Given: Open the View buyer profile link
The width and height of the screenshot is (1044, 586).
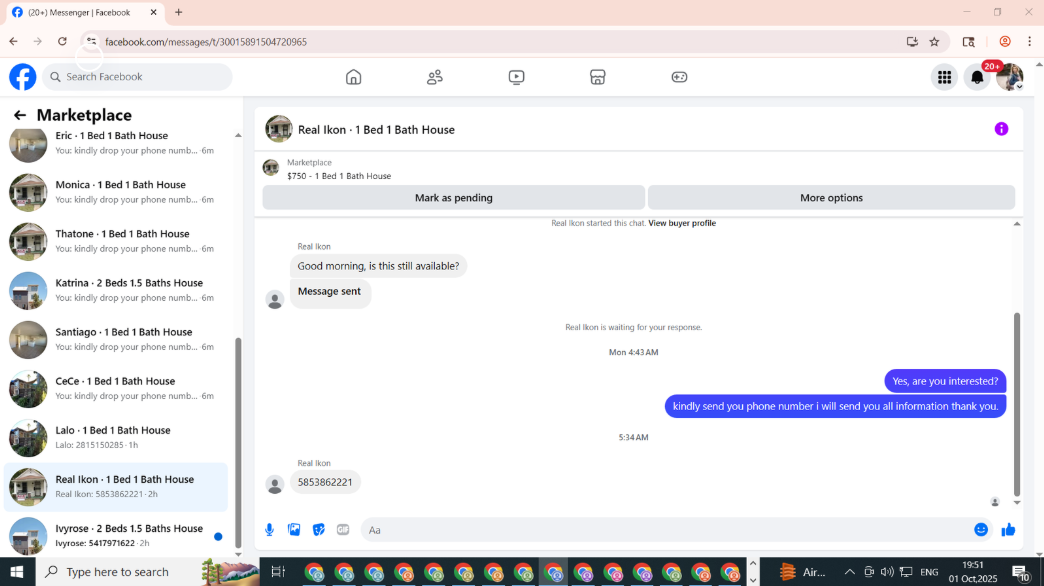Looking at the screenshot, I should point(682,223).
